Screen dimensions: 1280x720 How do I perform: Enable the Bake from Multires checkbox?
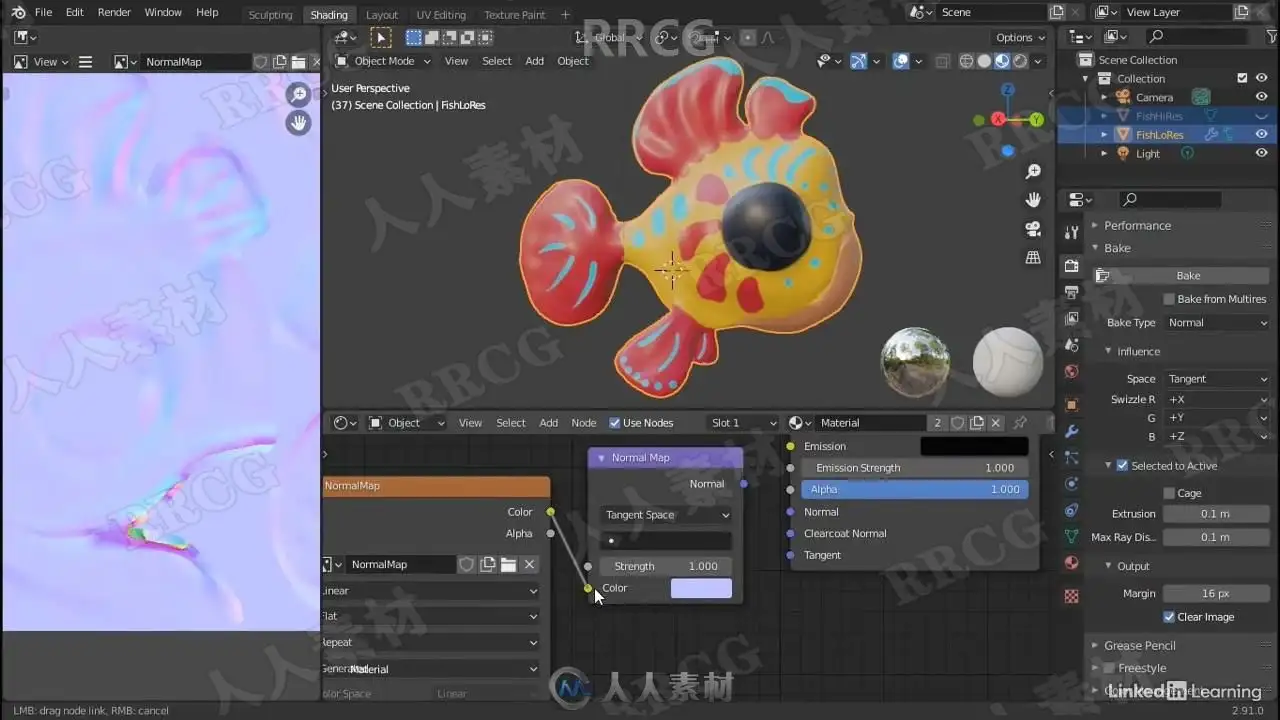[x=1169, y=299]
